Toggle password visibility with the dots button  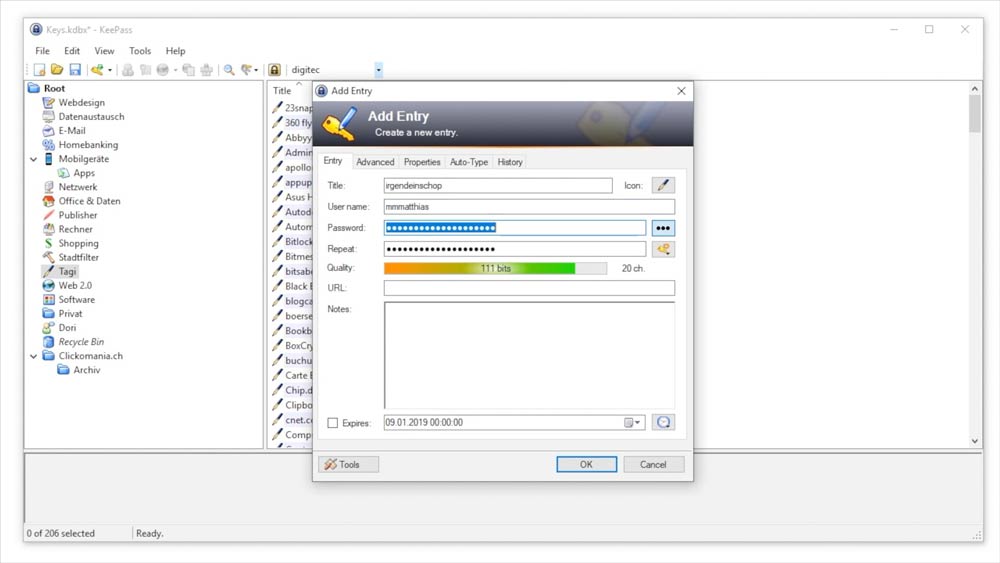pyautogui.click(x=663, y=228)
